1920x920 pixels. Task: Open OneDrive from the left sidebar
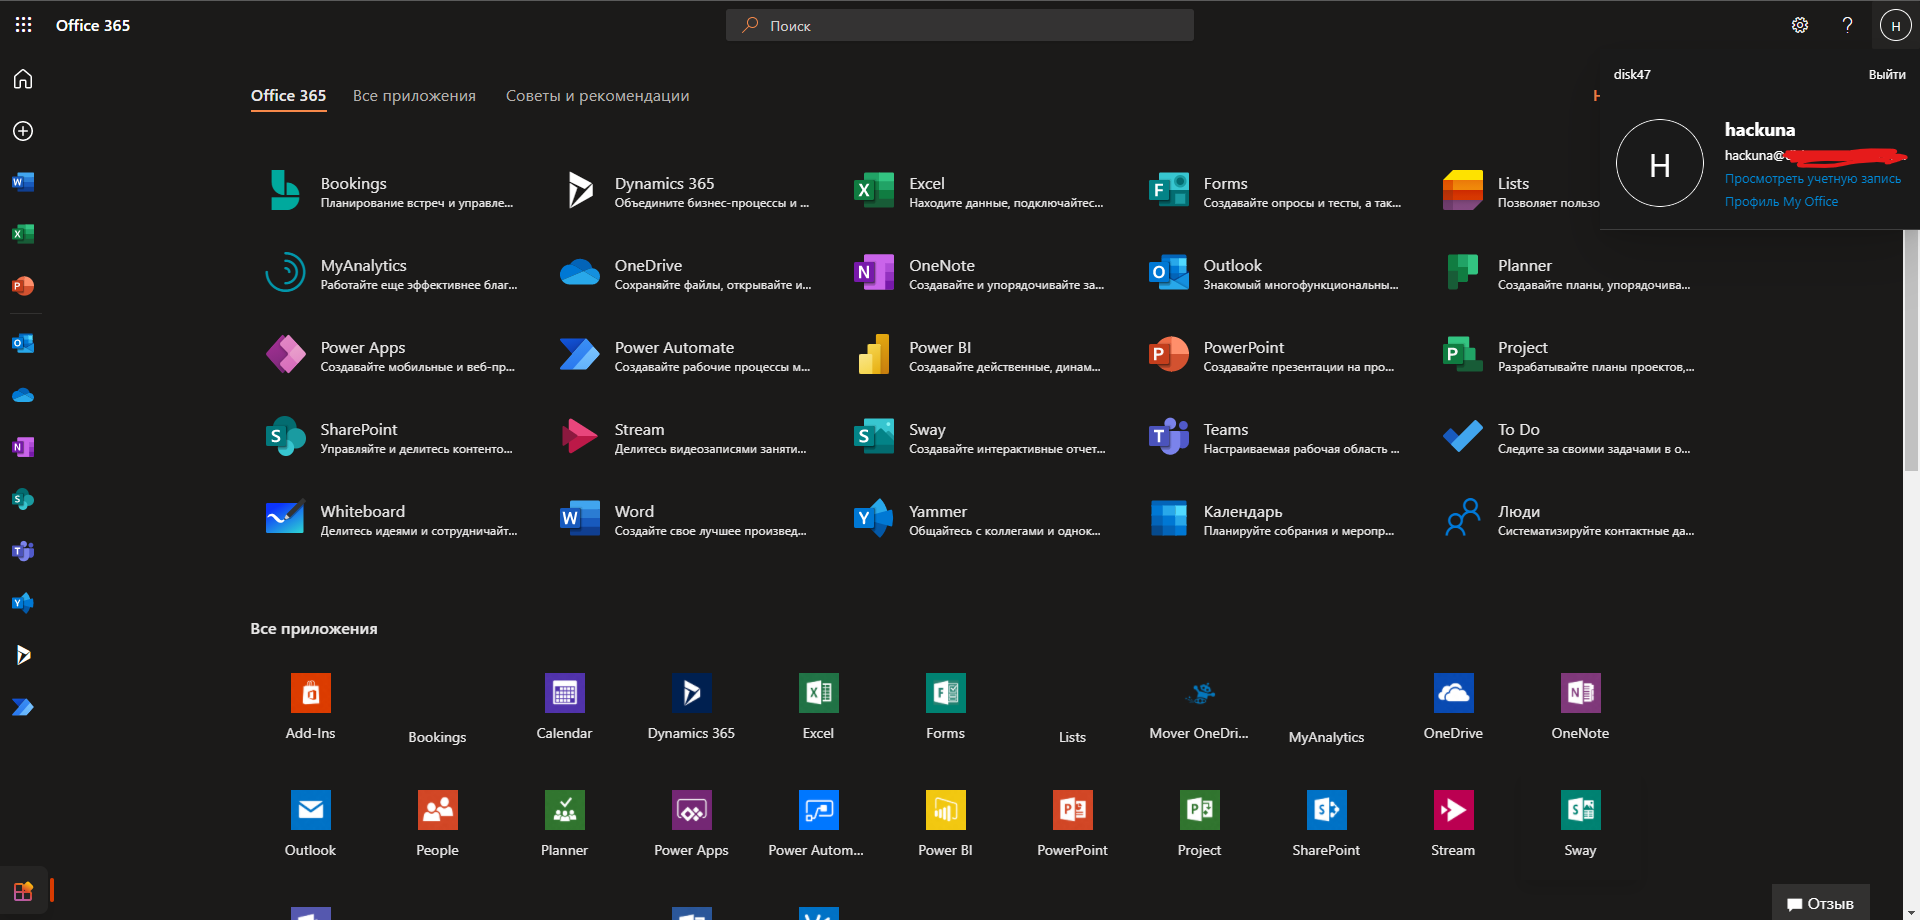[23, 395]
